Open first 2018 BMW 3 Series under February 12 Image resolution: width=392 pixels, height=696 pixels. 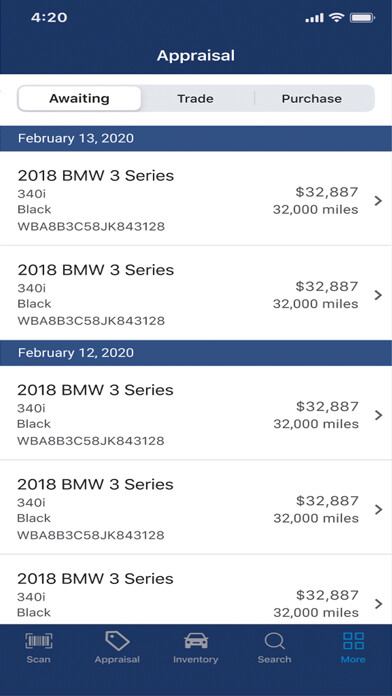coord(196,413)
